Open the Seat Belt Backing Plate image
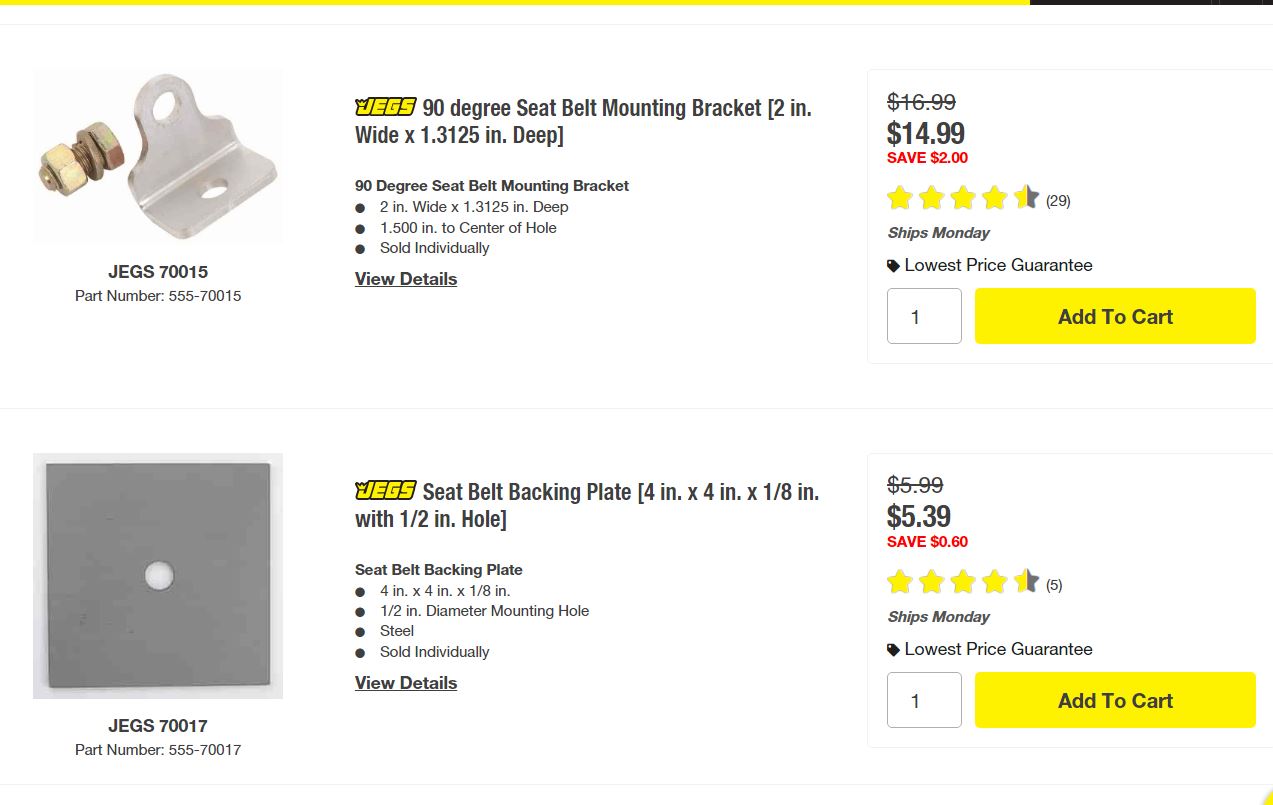The image size is (1273, 805). pos(158,576)
